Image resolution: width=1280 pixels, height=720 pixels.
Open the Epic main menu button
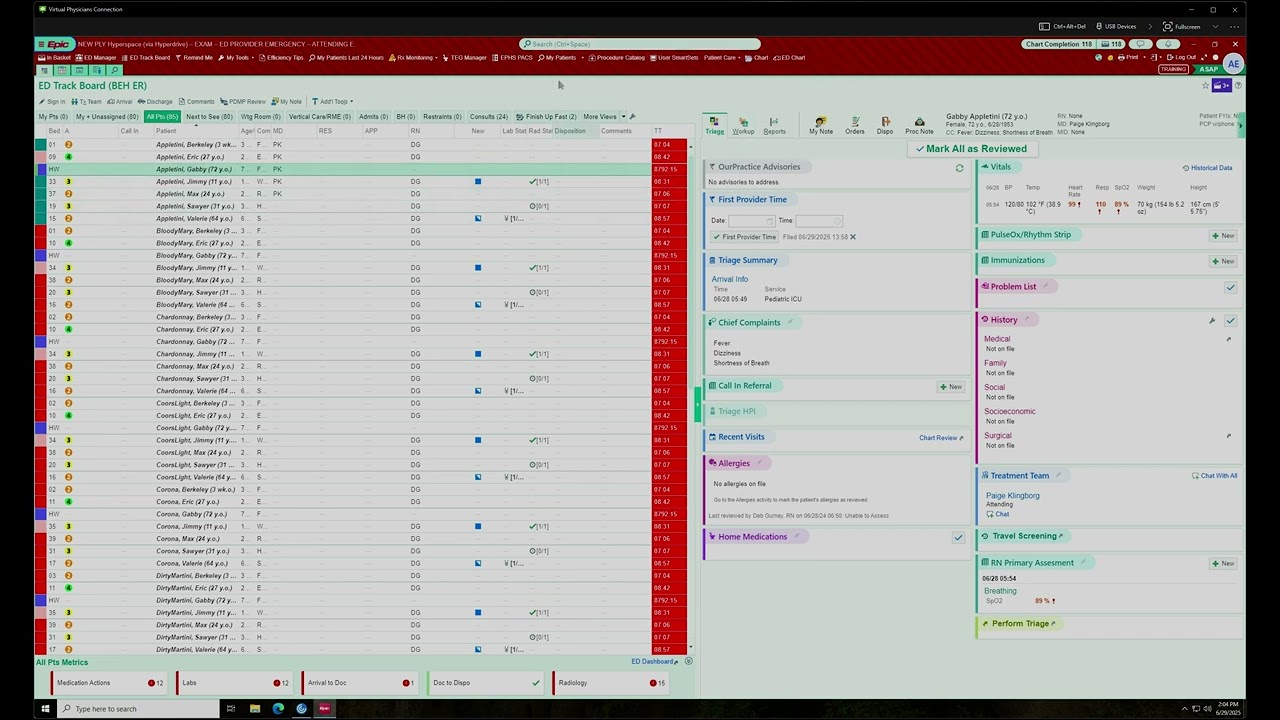tap(55, 44)
